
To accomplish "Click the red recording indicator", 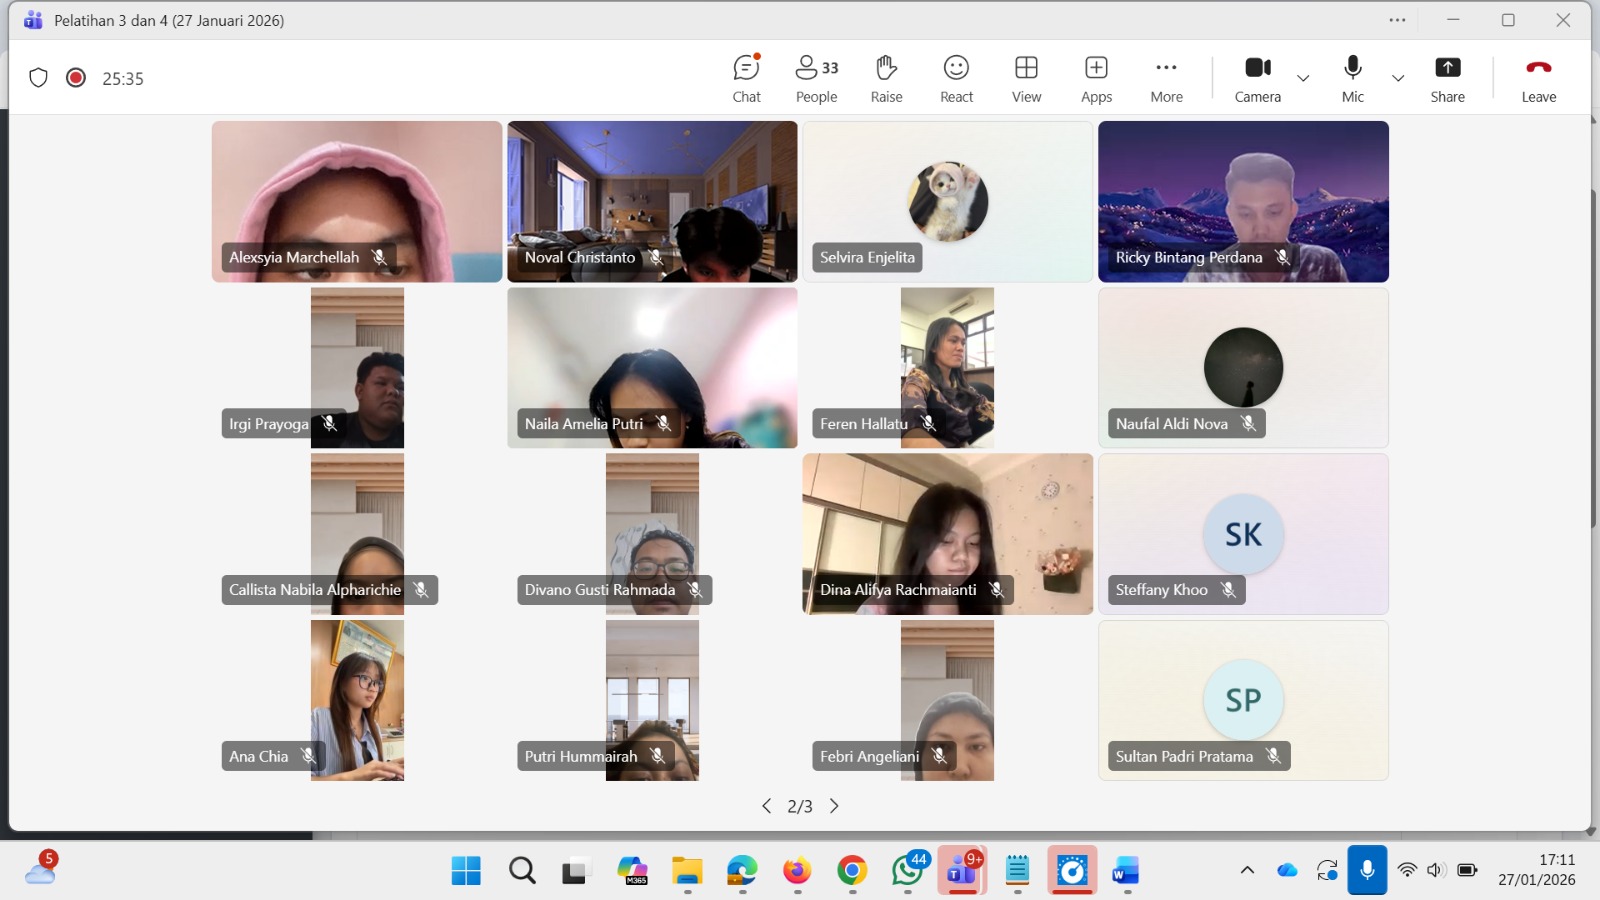I will (x=76, y=78).
